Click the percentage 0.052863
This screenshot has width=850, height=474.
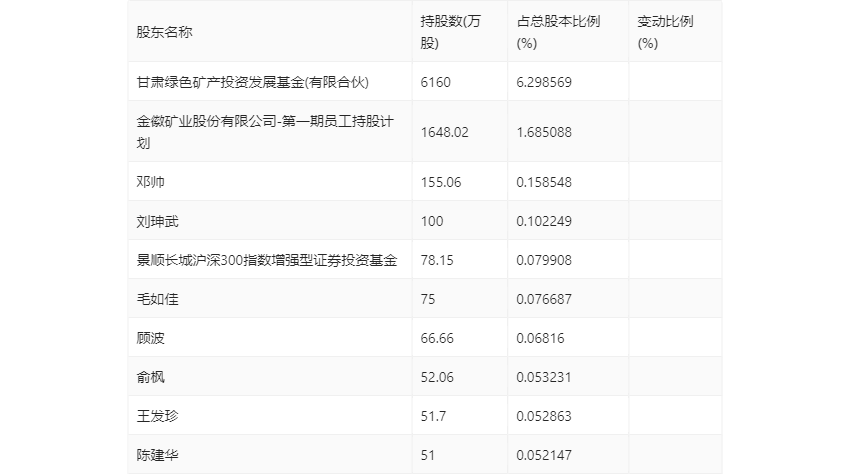click(544, 416)
